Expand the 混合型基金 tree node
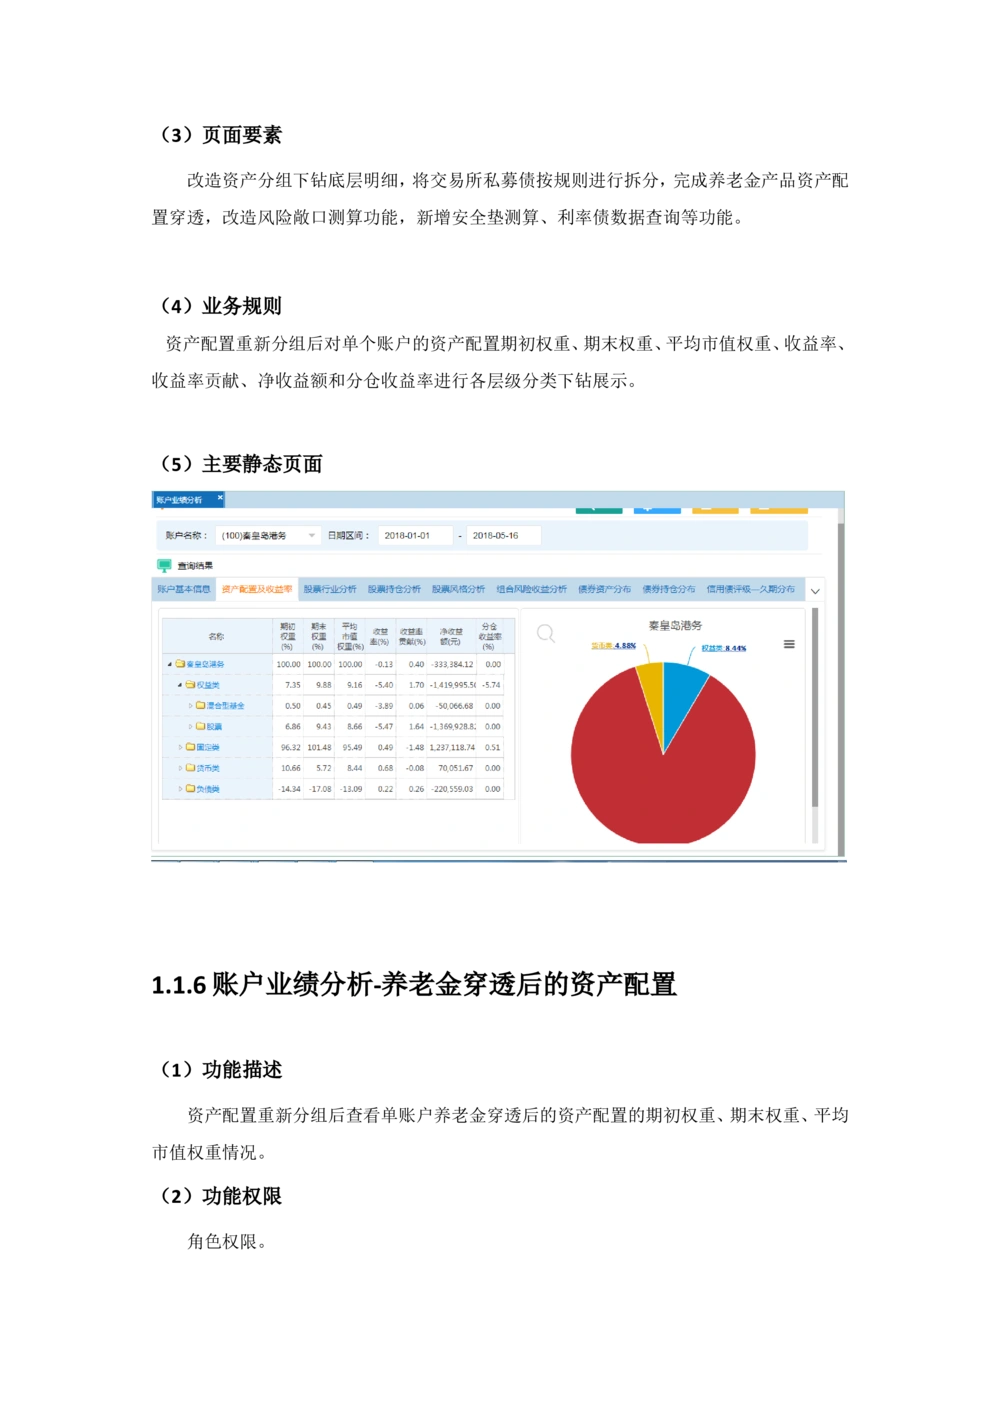 coord(190,706)
